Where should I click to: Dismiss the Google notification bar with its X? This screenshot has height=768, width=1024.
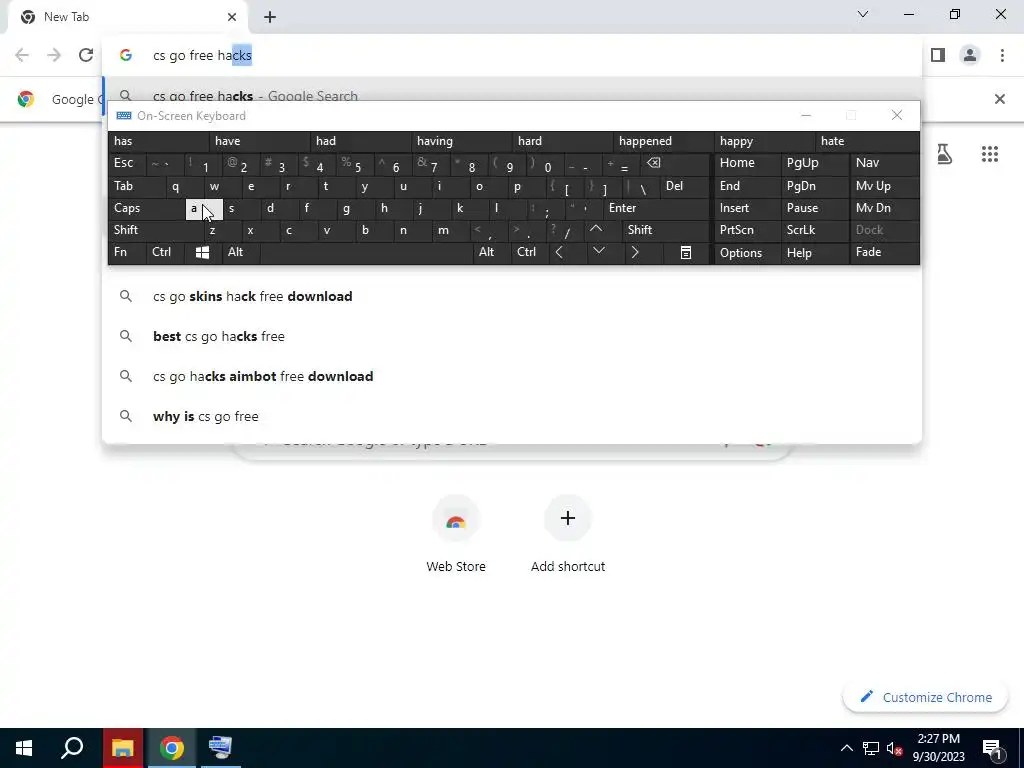(999, 99)
